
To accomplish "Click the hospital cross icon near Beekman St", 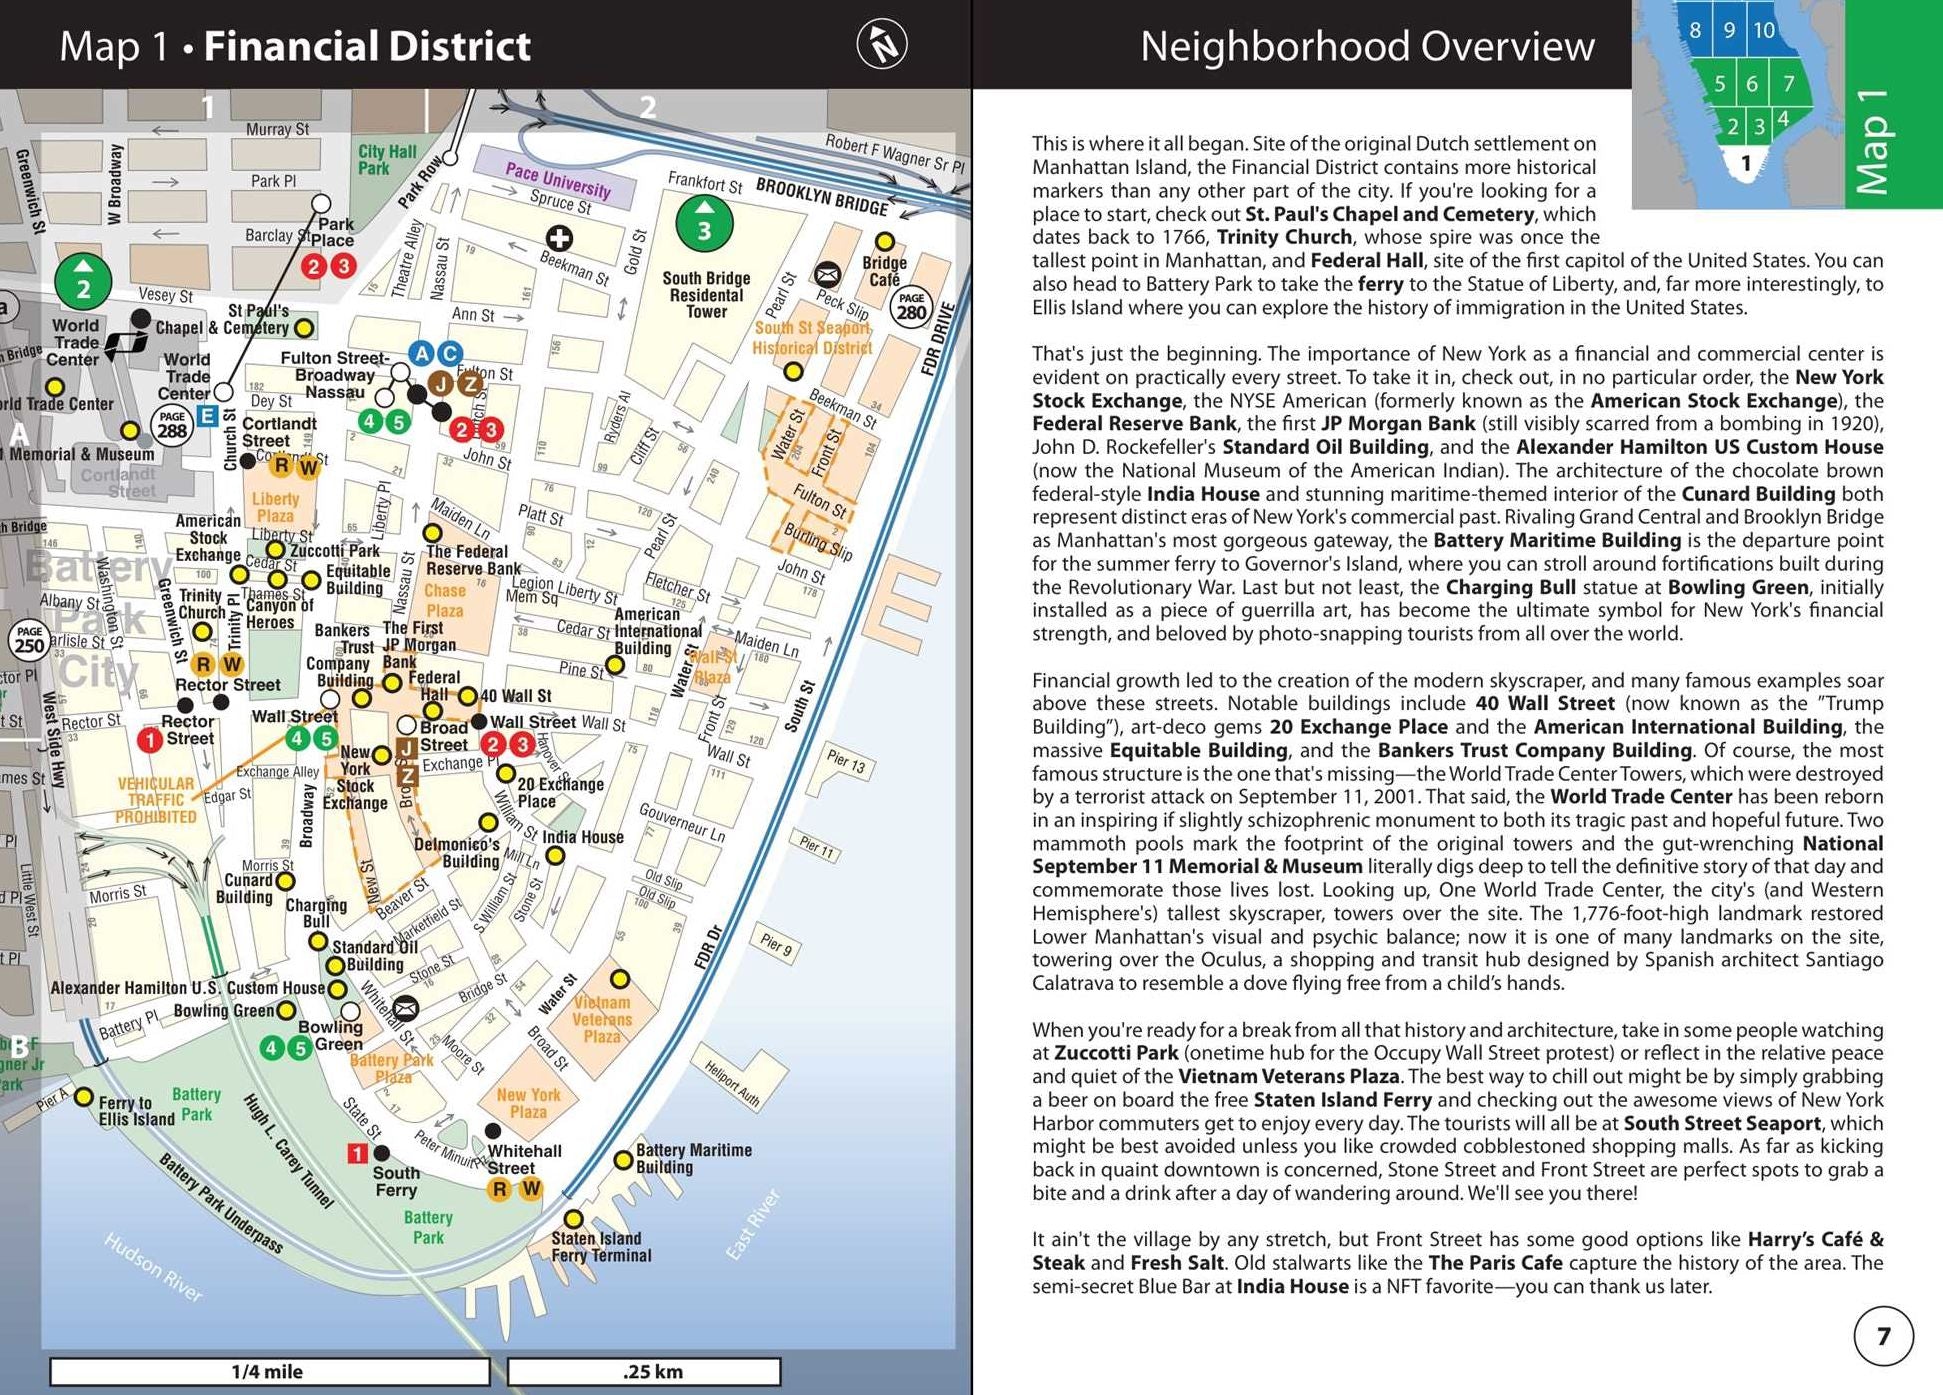I will 560,238.
